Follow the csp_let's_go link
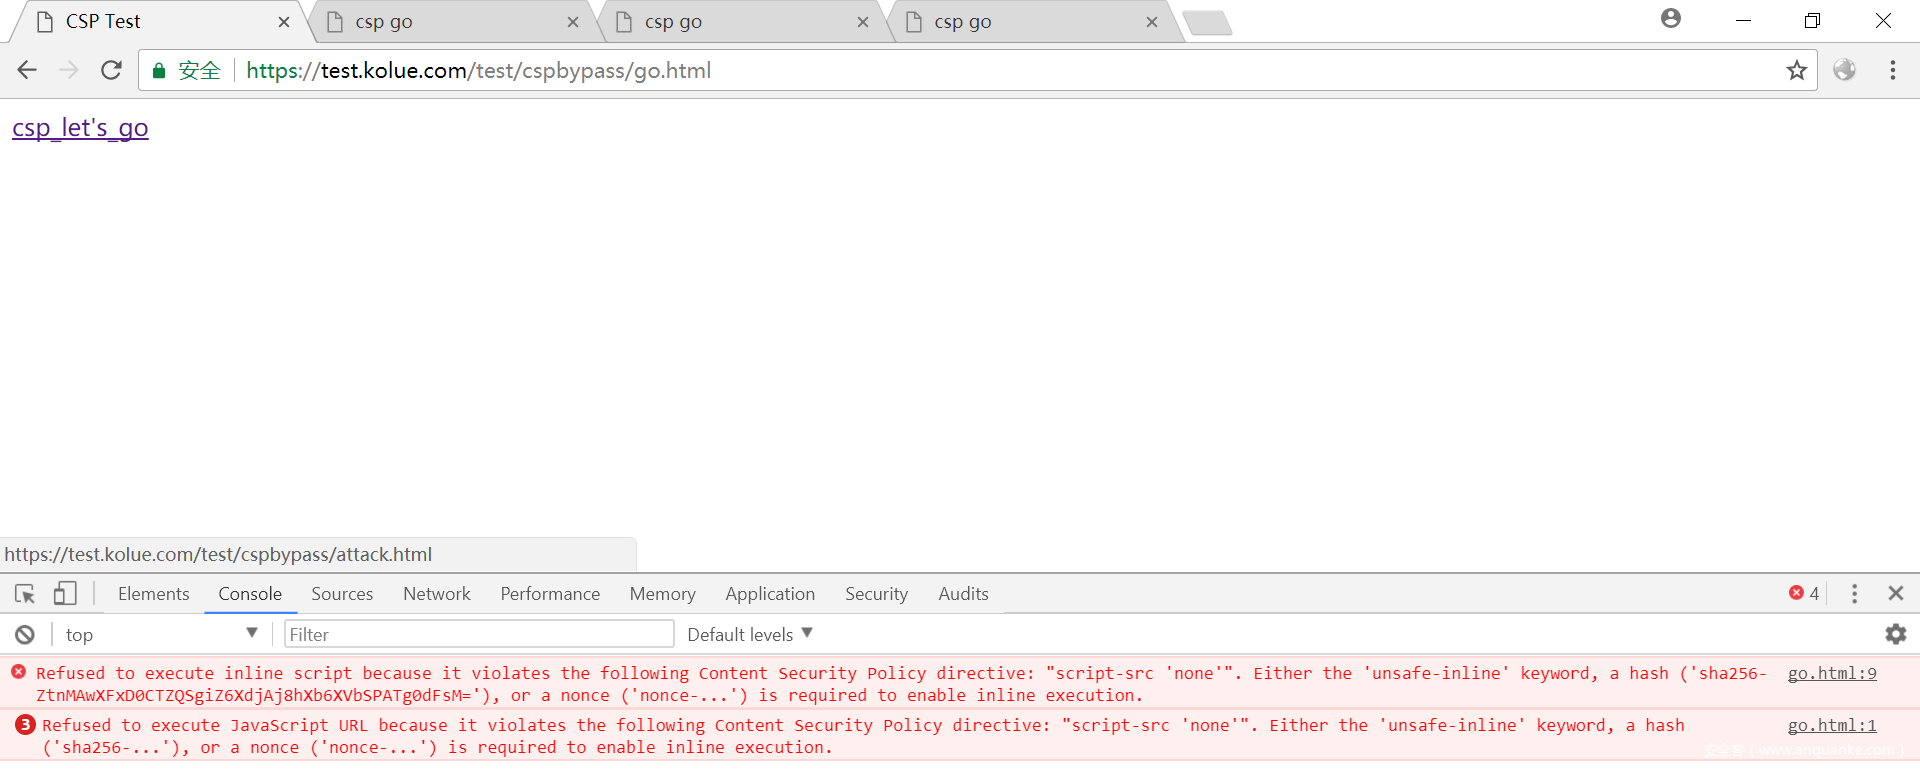This screenshot has width=1920, height=769. 80,128
